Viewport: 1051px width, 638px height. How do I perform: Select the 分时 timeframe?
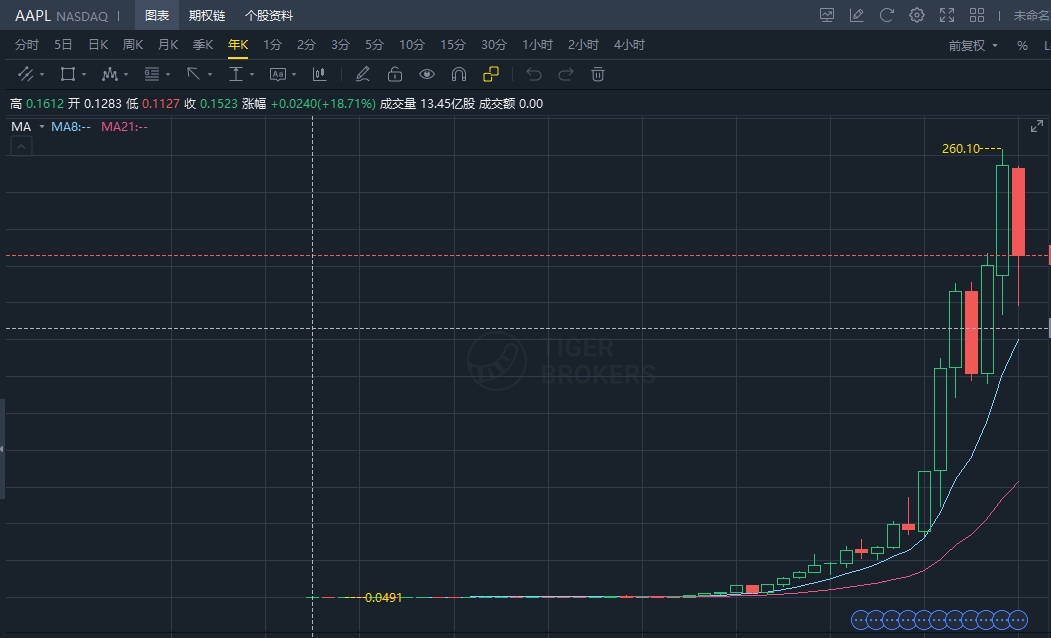[x=27, y=45]
